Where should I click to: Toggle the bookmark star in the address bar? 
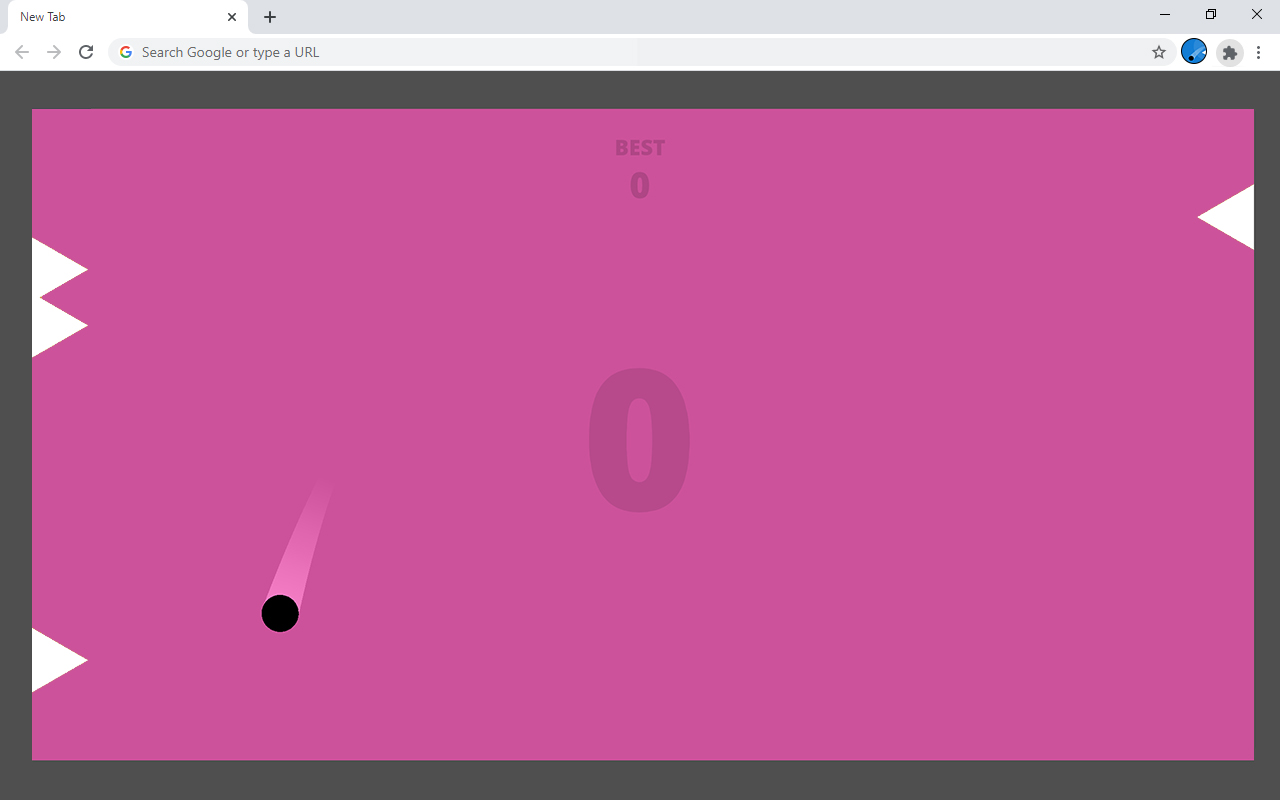(1158, 52)
